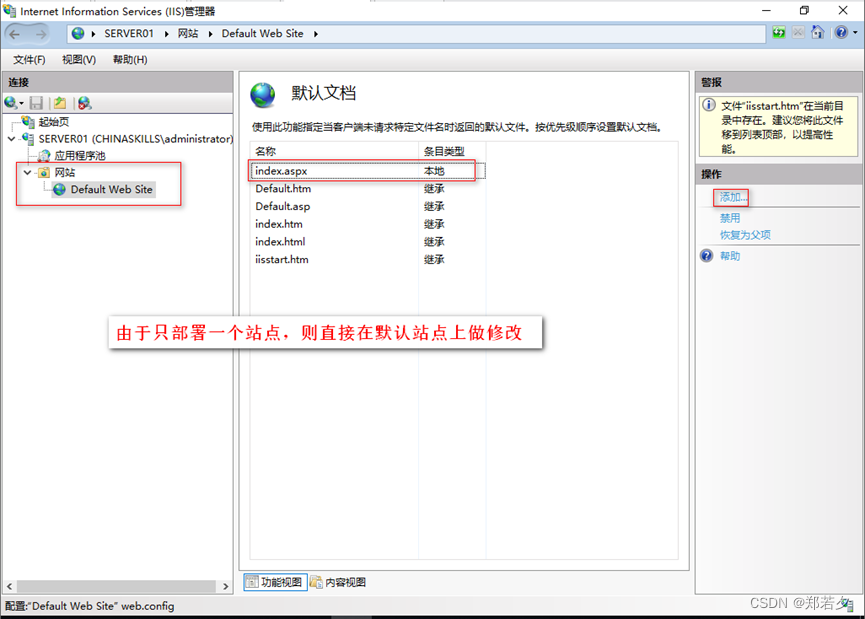Open the 视图(V) menu
This screenshot has height=619, width=865.
tap(79, 60)
